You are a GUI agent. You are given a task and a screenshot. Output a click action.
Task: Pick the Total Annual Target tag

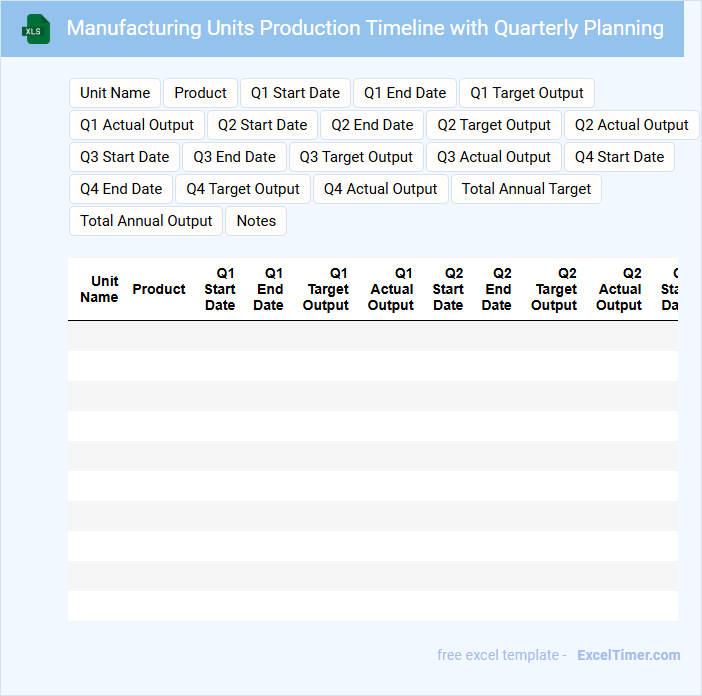(x=526, y=189)
